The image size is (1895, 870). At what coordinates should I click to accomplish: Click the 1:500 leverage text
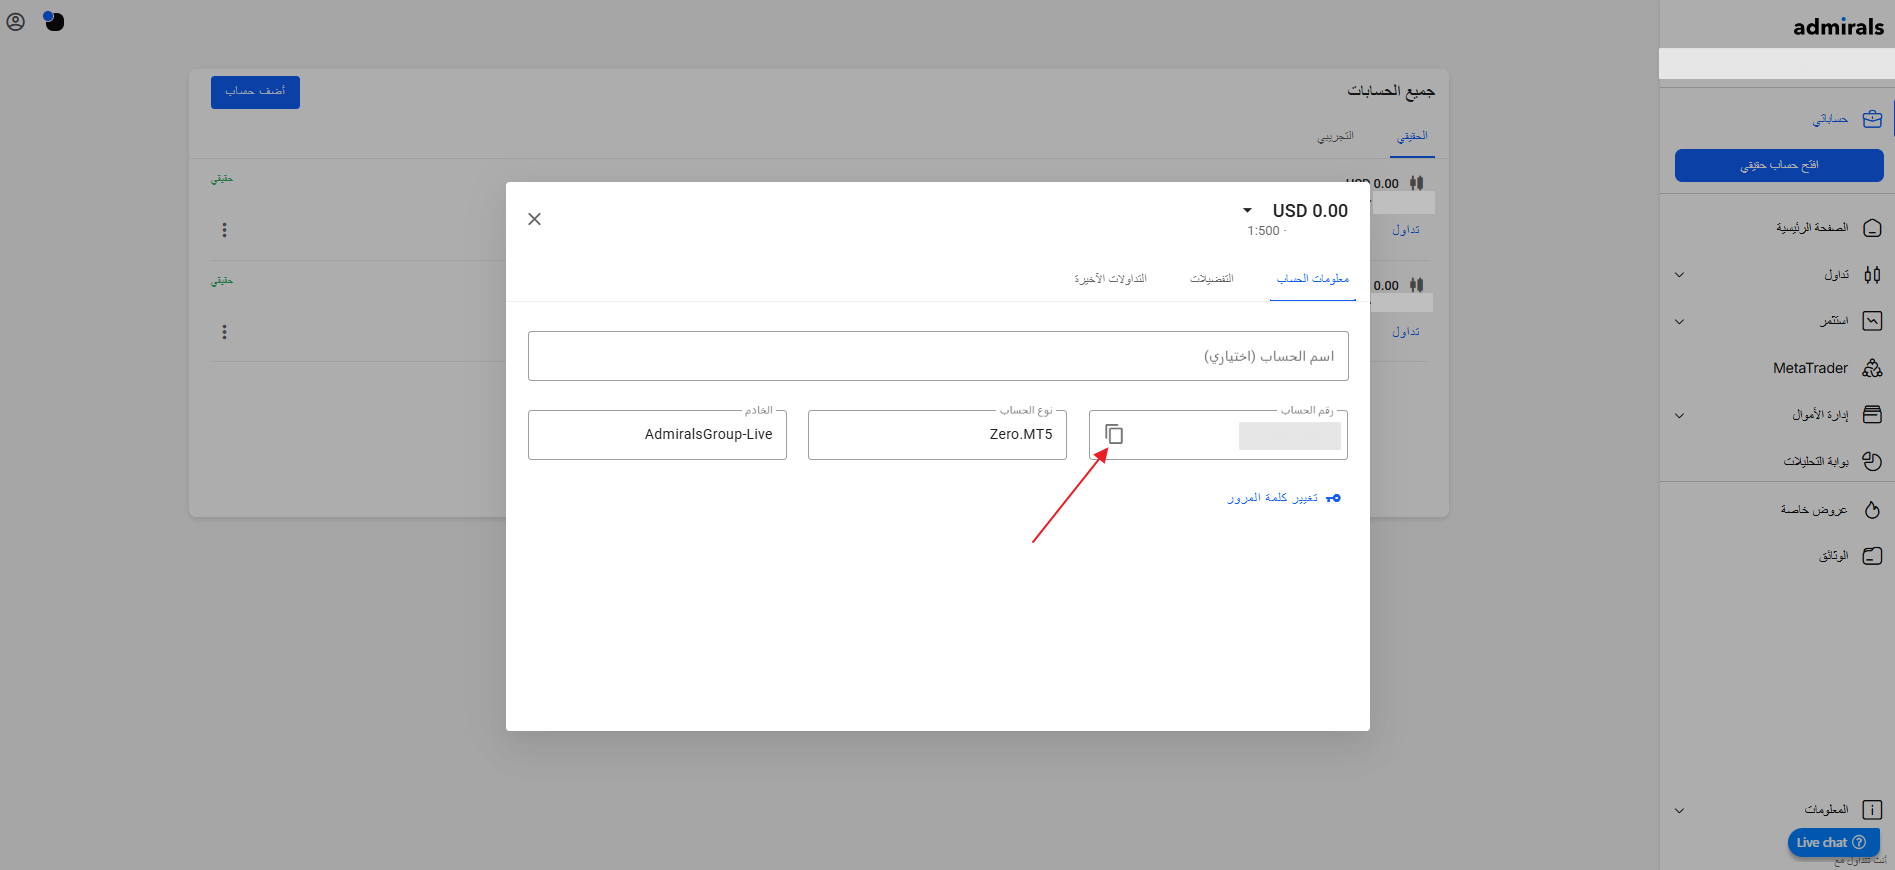click(x=1263, y=231)
